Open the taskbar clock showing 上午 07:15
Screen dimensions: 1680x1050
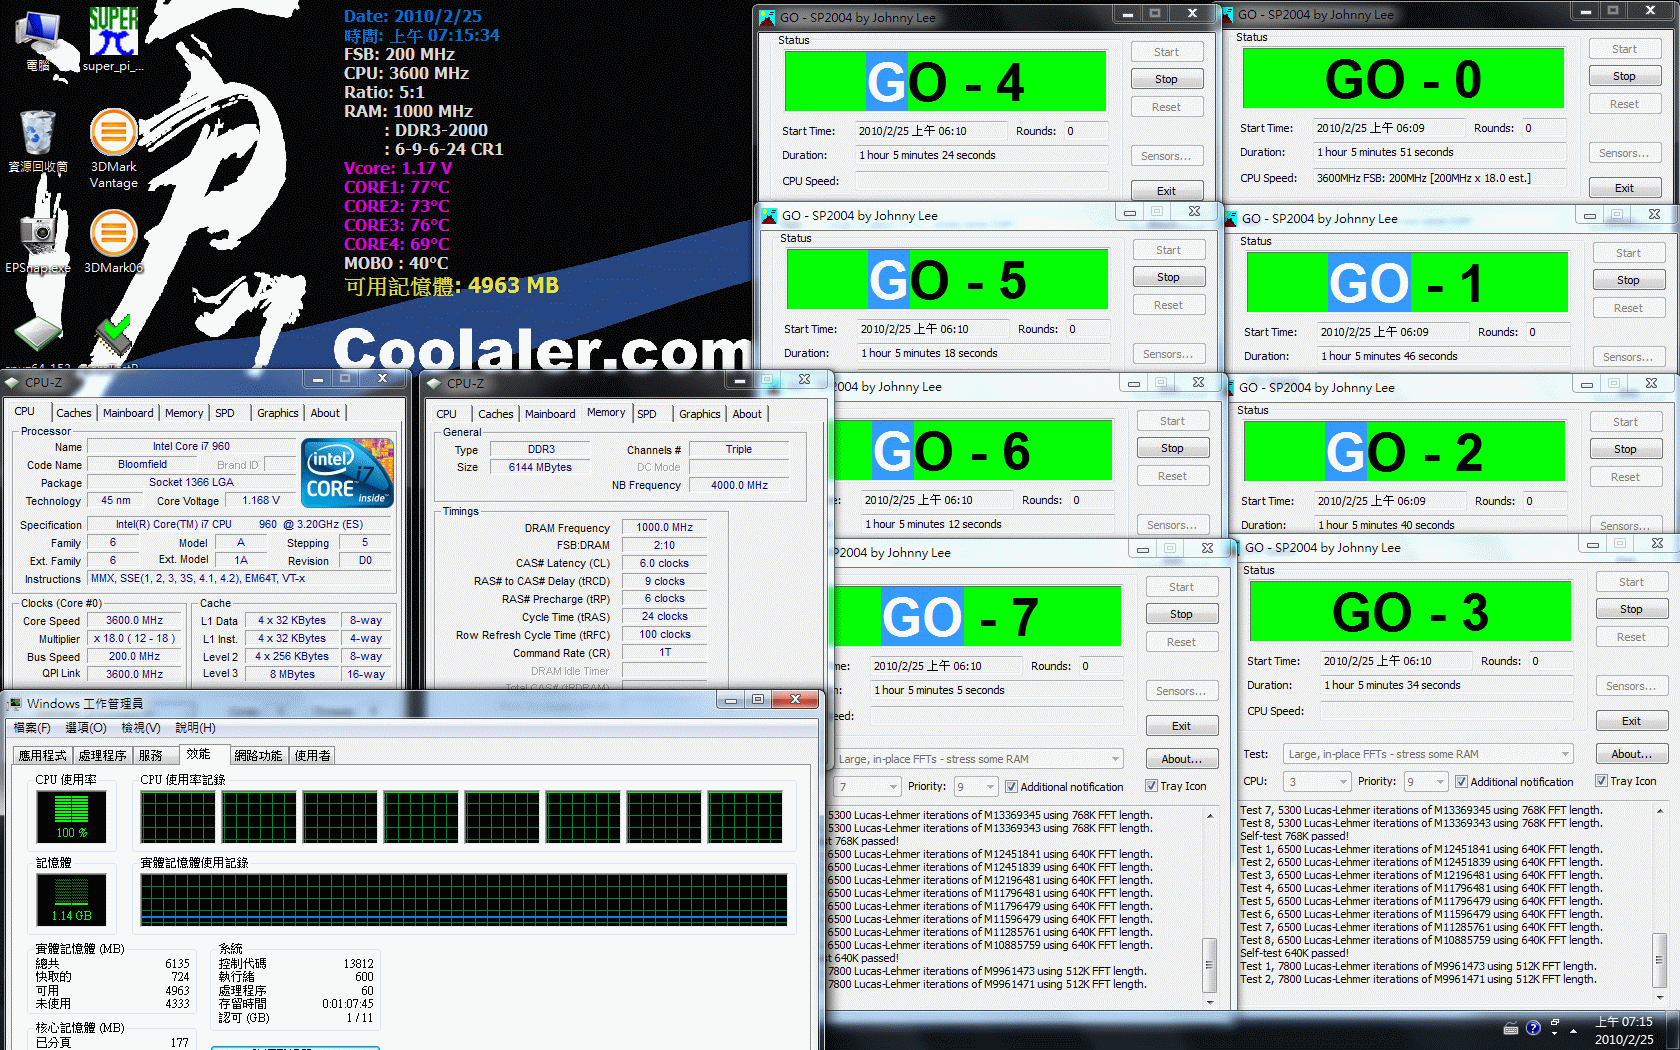pyautogui.click(x=1624, y=1031)
